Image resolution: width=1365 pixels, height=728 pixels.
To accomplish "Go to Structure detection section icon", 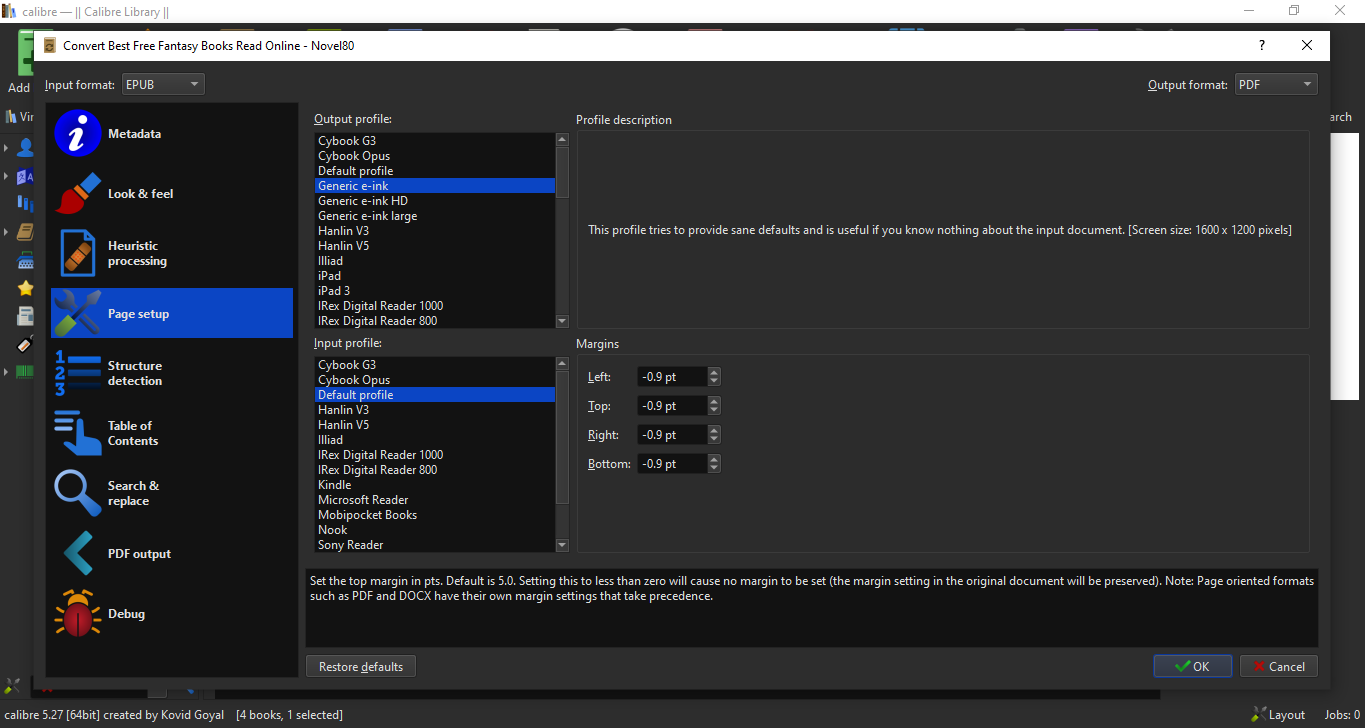I will point(78,374).
